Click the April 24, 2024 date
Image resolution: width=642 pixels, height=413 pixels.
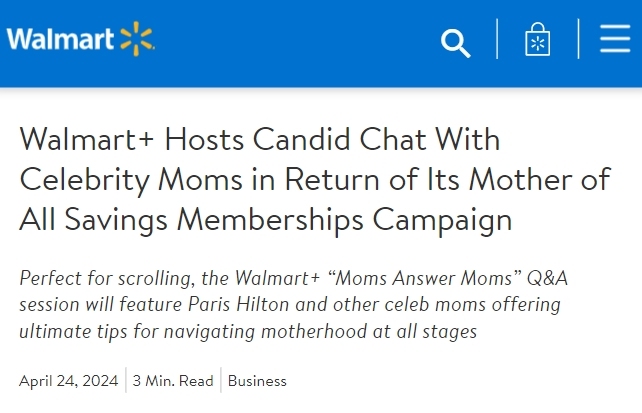pyautogui.click(x=68, y=381)
